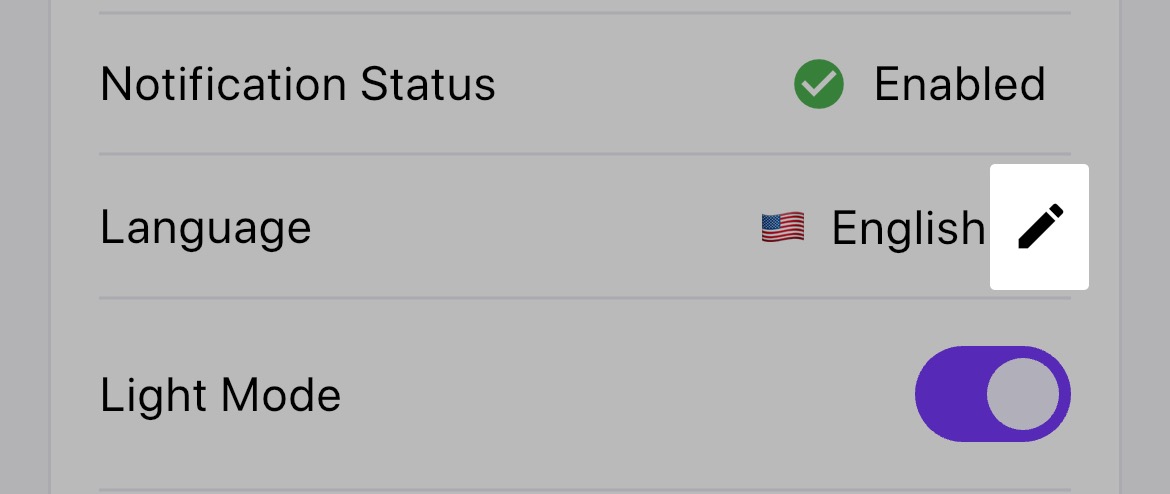Click the green checkmark notification icon

click(x=819, y=84)
